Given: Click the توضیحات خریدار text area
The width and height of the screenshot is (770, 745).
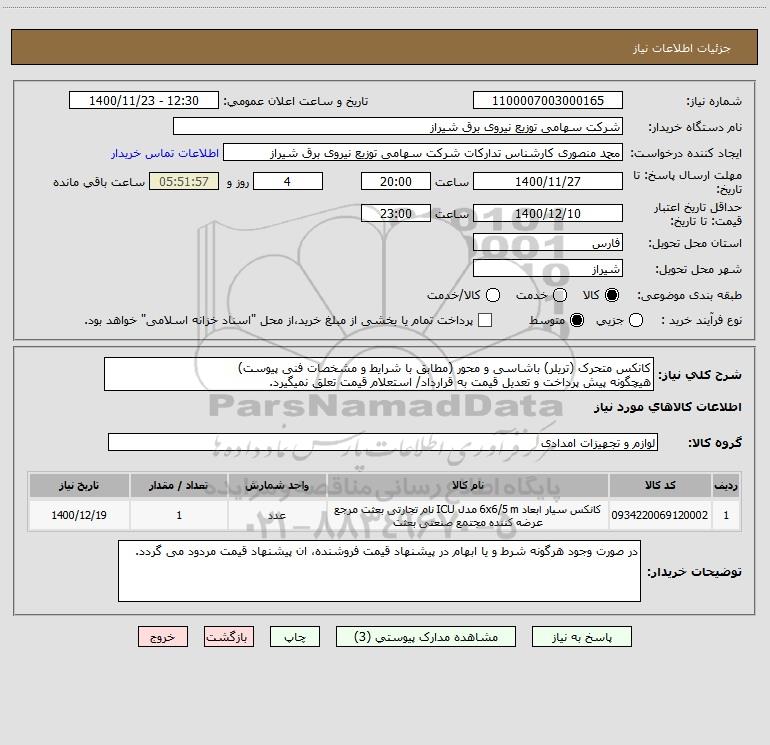Looking at the screenshot, I should coord(379,571).
